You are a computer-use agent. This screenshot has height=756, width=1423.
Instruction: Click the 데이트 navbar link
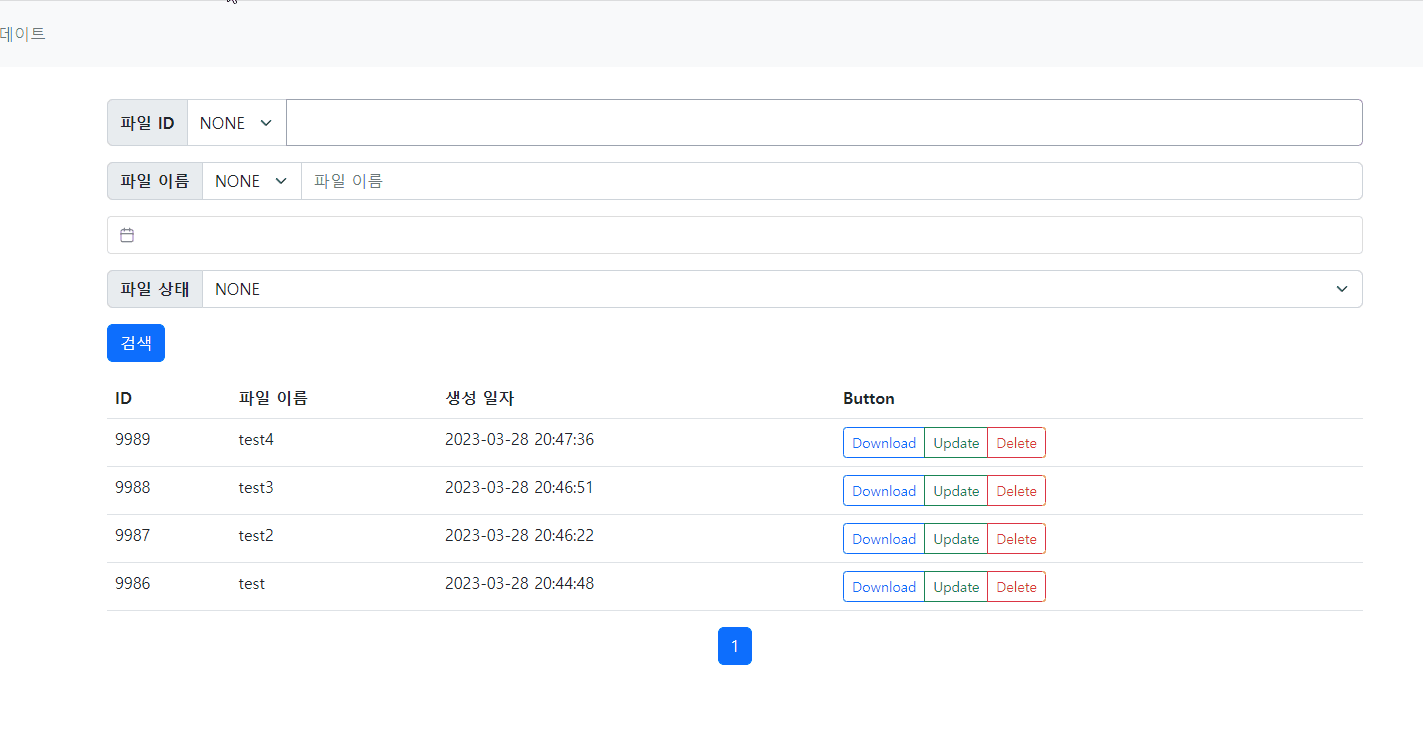click(x=23, y=34)
